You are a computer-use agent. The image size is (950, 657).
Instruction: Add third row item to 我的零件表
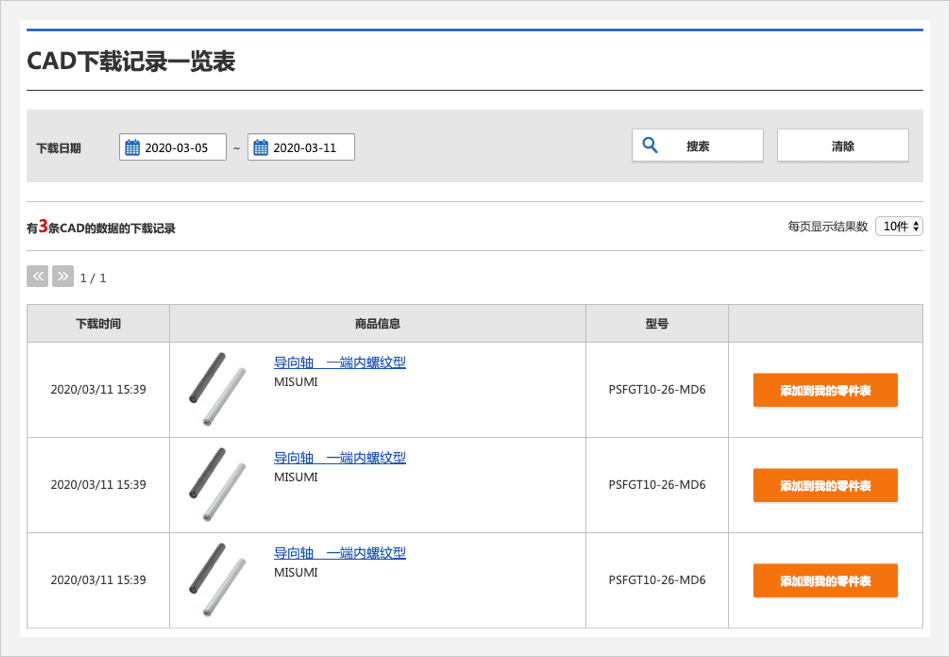(825, 581)
